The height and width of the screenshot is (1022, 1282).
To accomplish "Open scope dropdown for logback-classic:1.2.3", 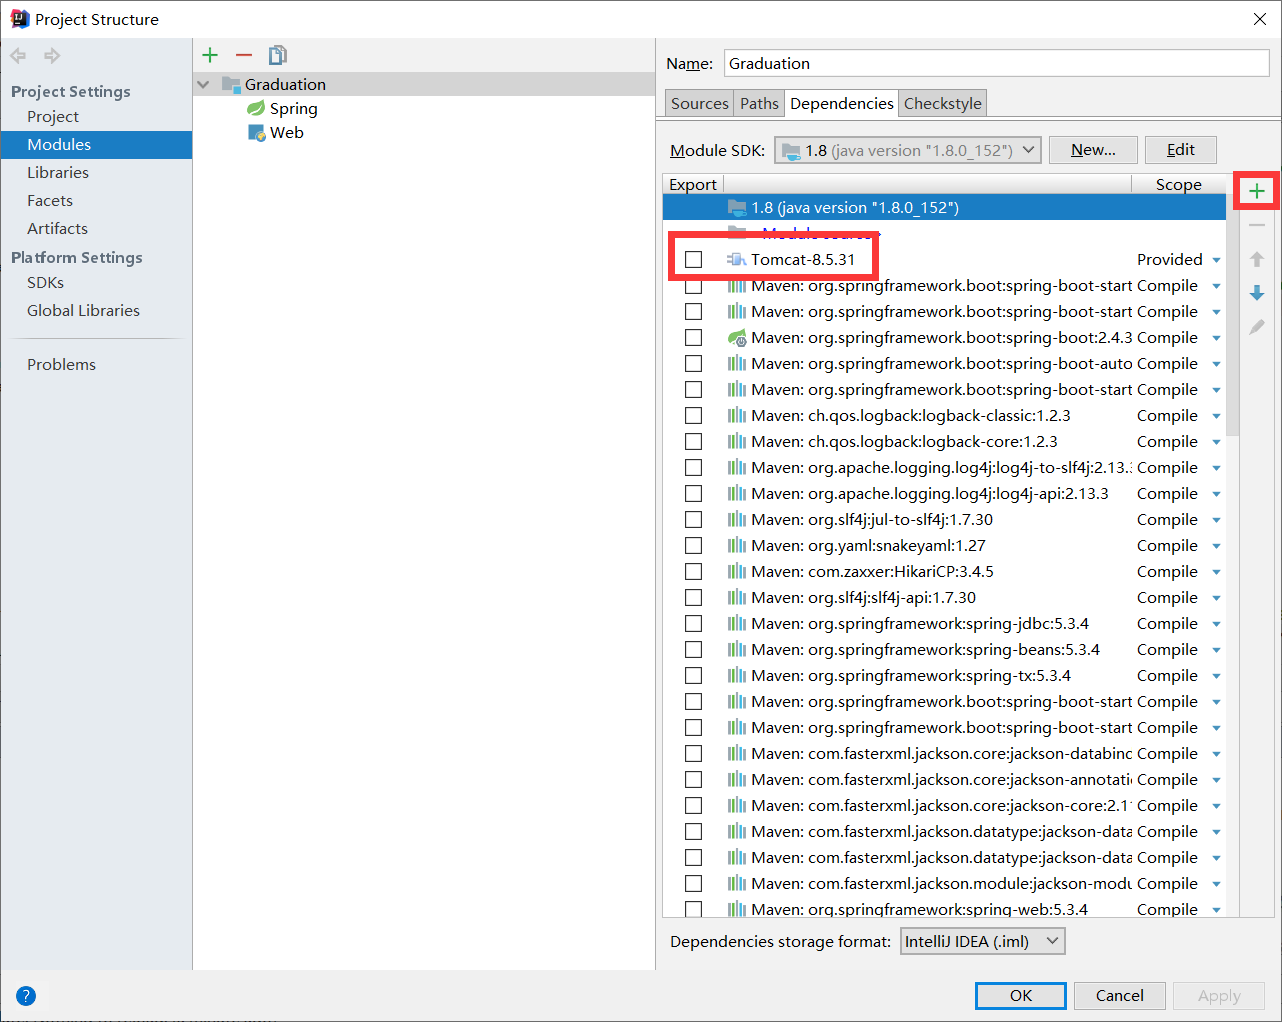I will point(1216,416).
